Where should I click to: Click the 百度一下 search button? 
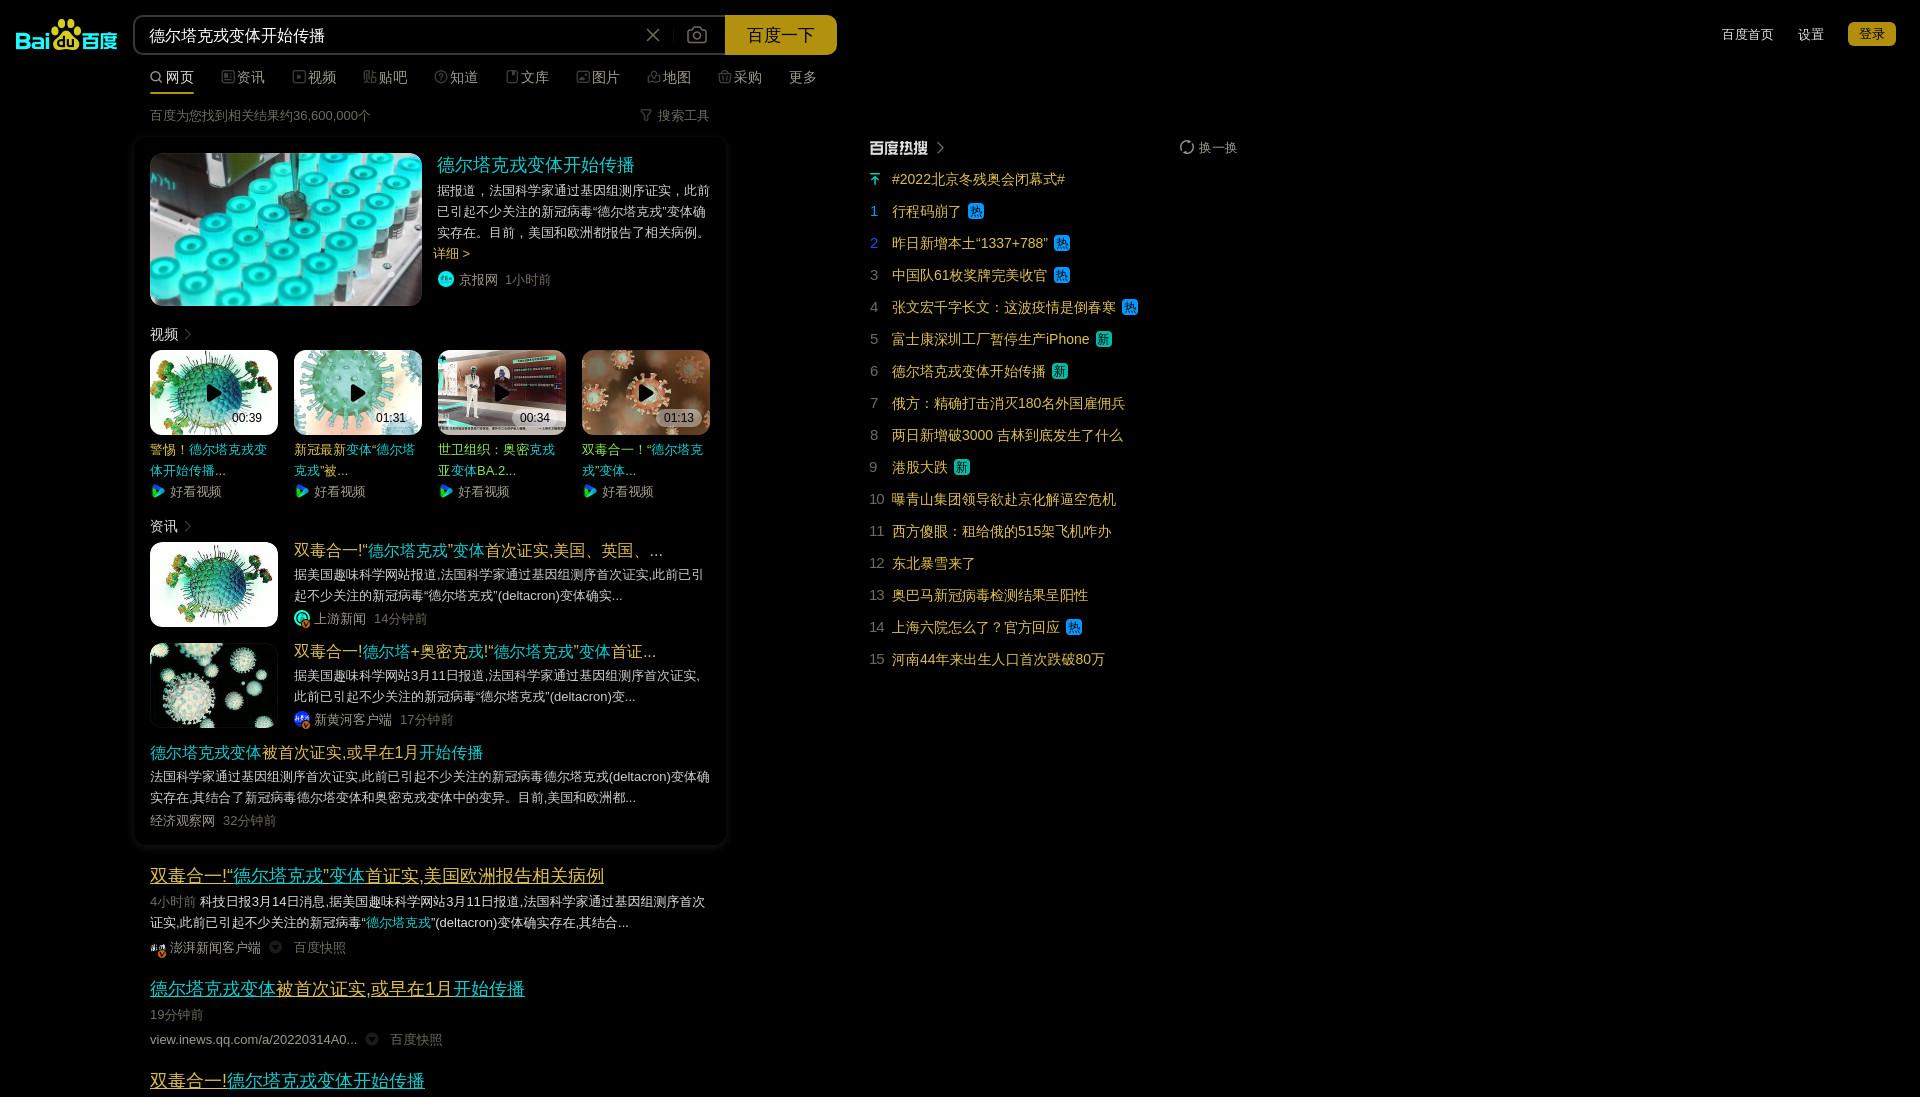[x=780, y=35]
